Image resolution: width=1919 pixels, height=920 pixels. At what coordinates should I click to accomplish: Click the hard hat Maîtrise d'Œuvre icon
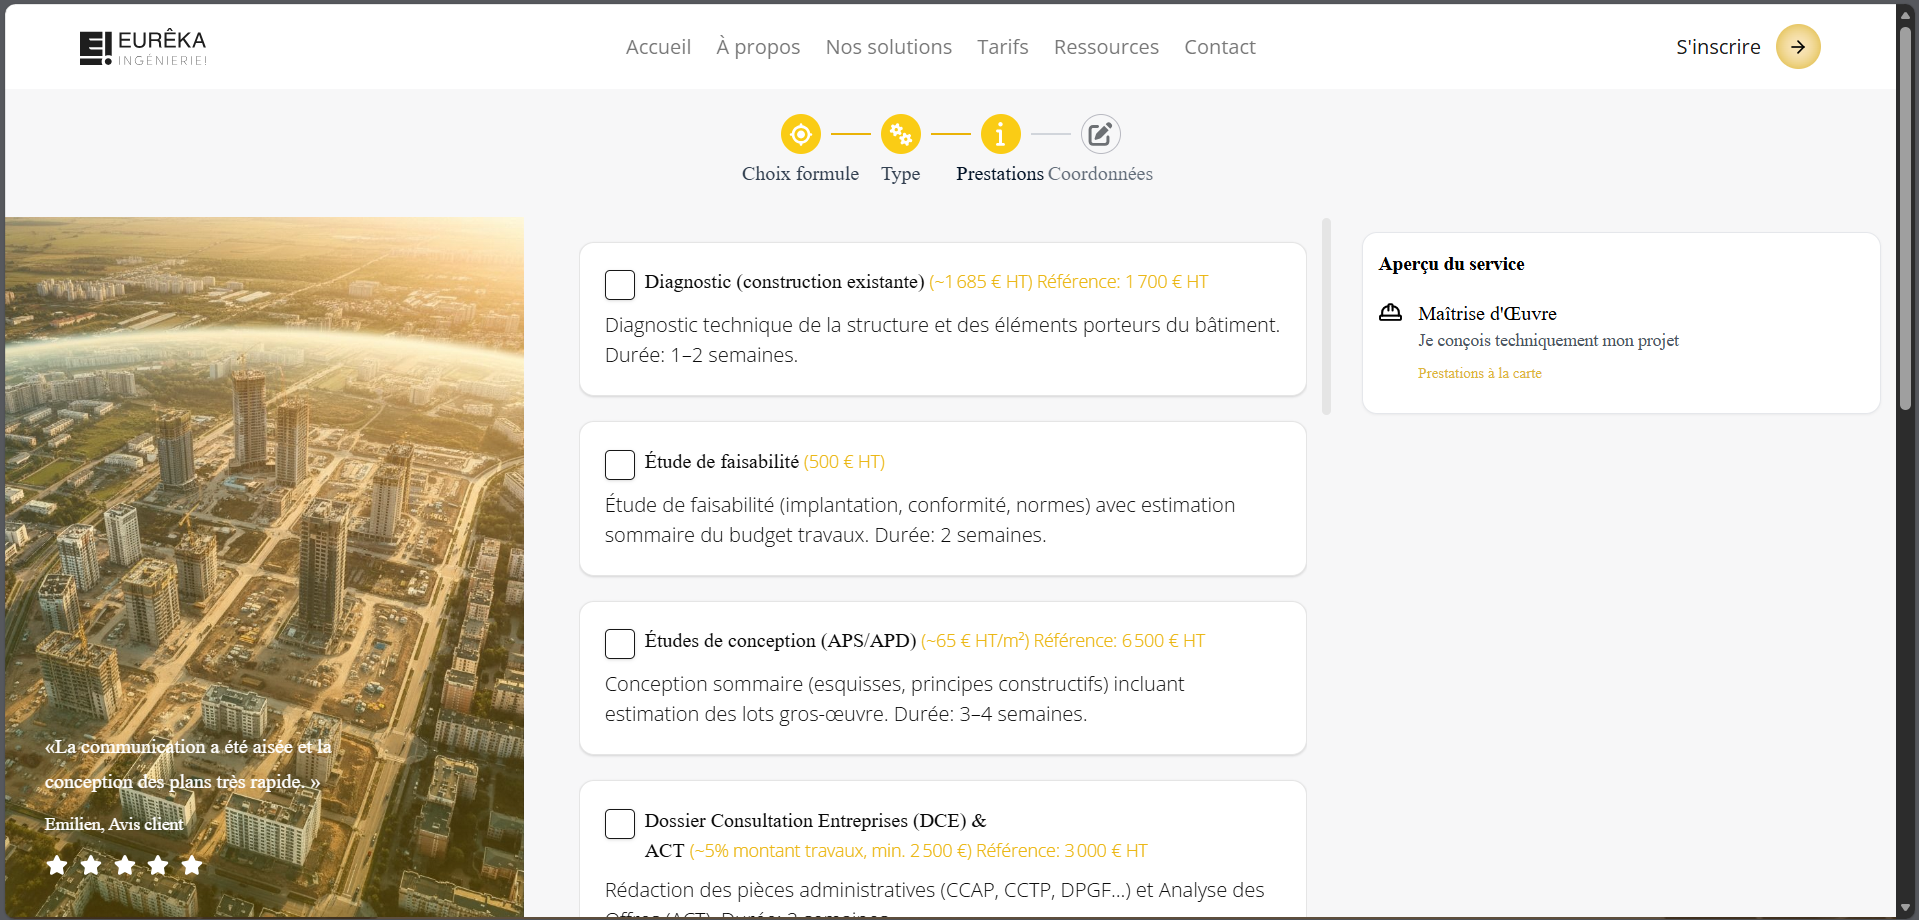[1390, 313]
